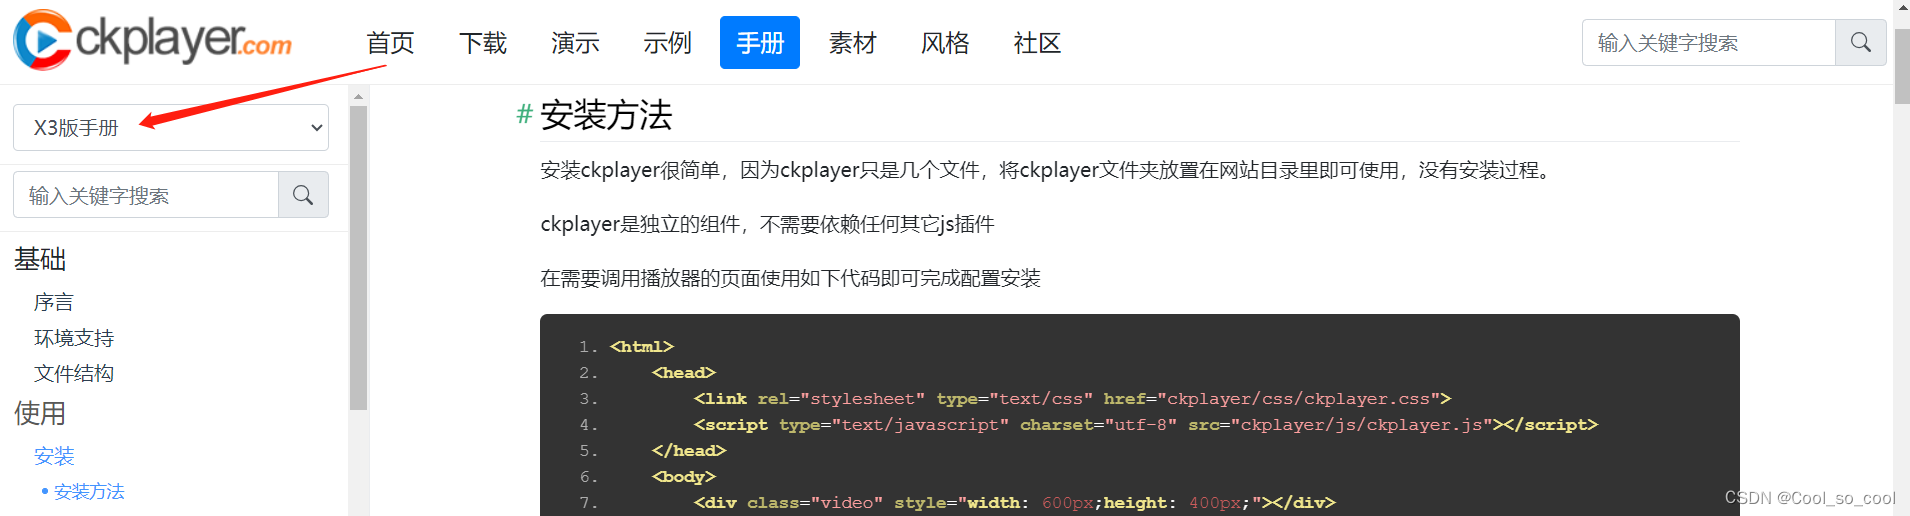
Task: Click code line with ckplayer.css link tag
Action: 1072,399
